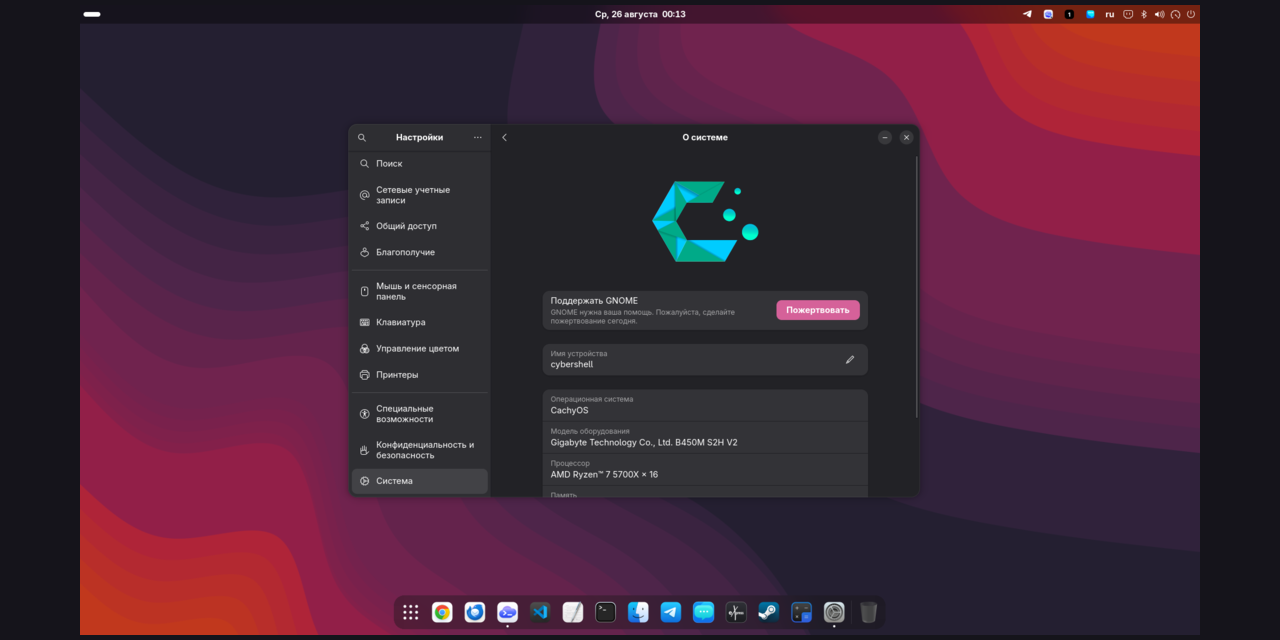This screenshot has width=1280, height=640.
Task: Click the blue square tray icon
Action: coord(1090,14)
